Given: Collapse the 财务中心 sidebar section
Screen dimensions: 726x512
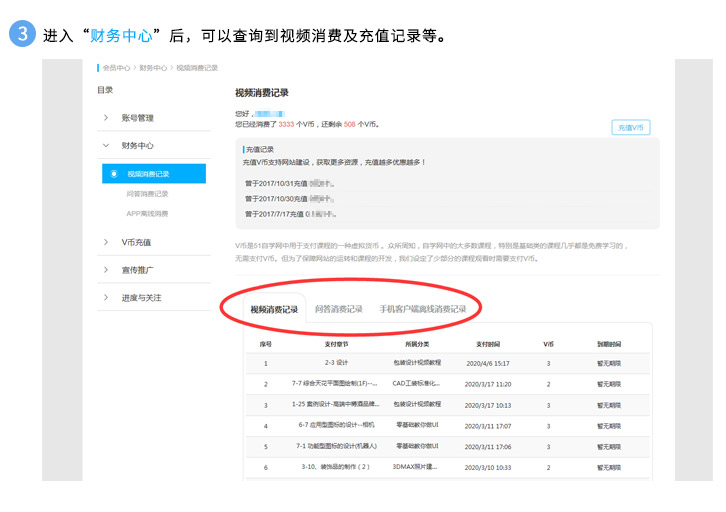Looking at the screenshot, I should tap(107, 146).
